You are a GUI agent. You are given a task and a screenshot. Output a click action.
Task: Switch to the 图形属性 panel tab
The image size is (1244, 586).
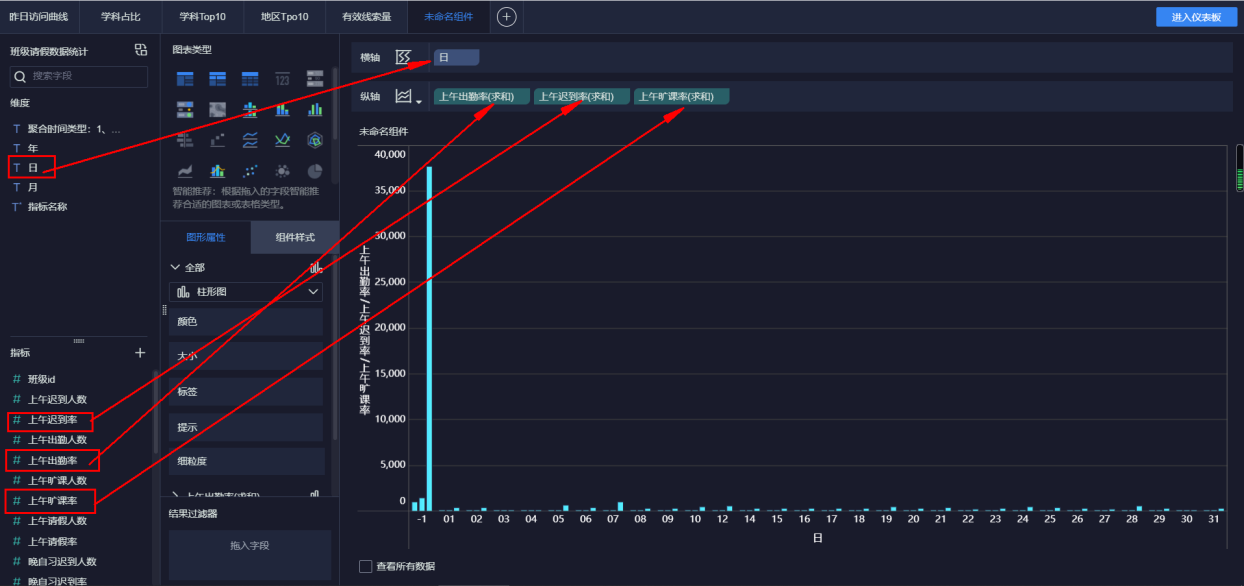(x=206, y=237)
